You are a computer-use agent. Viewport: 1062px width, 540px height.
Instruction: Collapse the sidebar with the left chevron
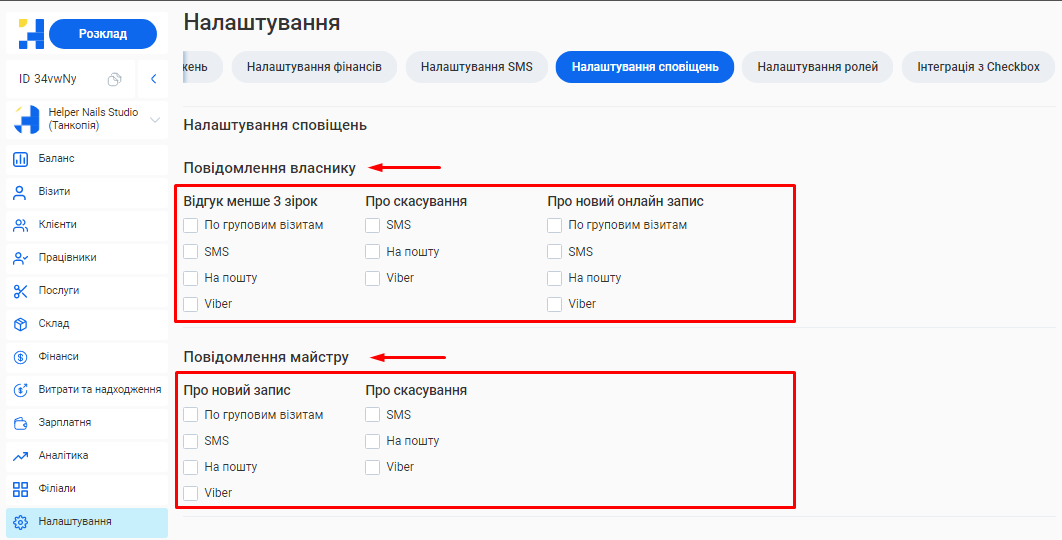coord(153,79)
